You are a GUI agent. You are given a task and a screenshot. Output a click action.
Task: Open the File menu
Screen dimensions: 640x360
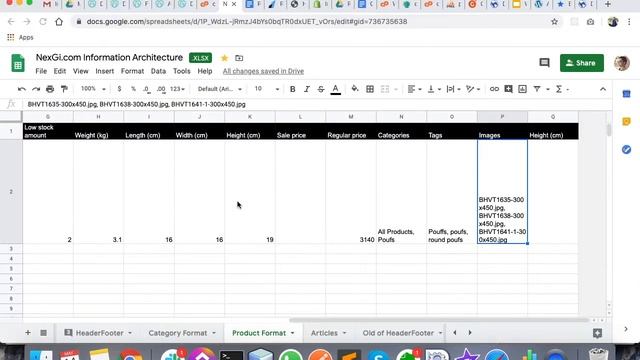click(41, 71)
